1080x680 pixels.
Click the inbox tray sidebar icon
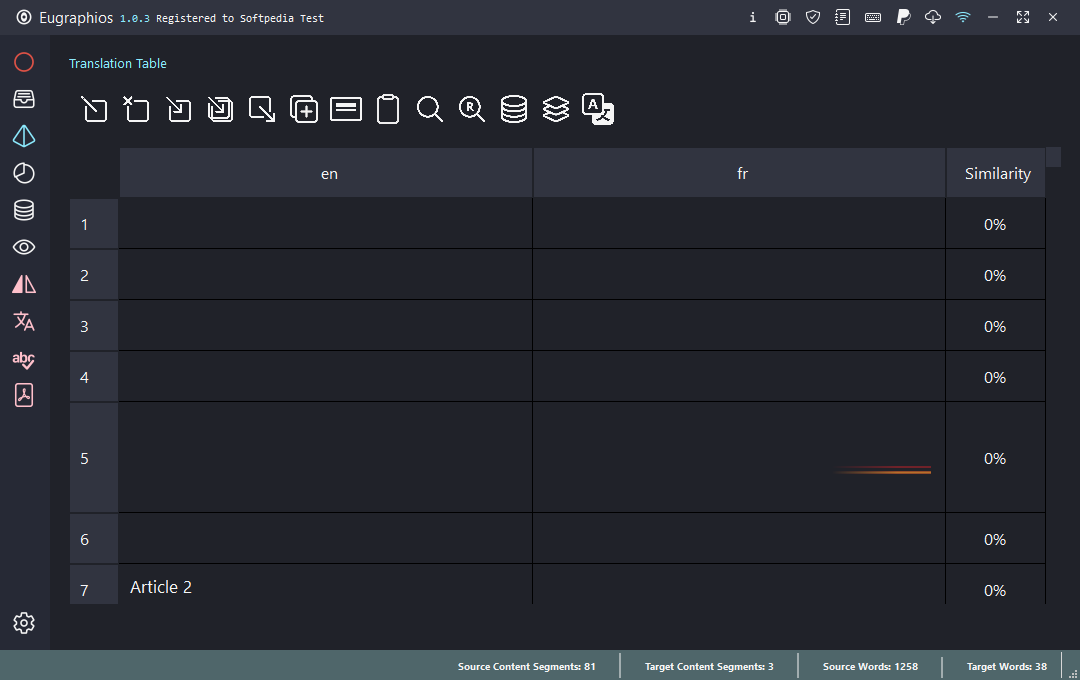pyautogui.click(x=24, y=99)
